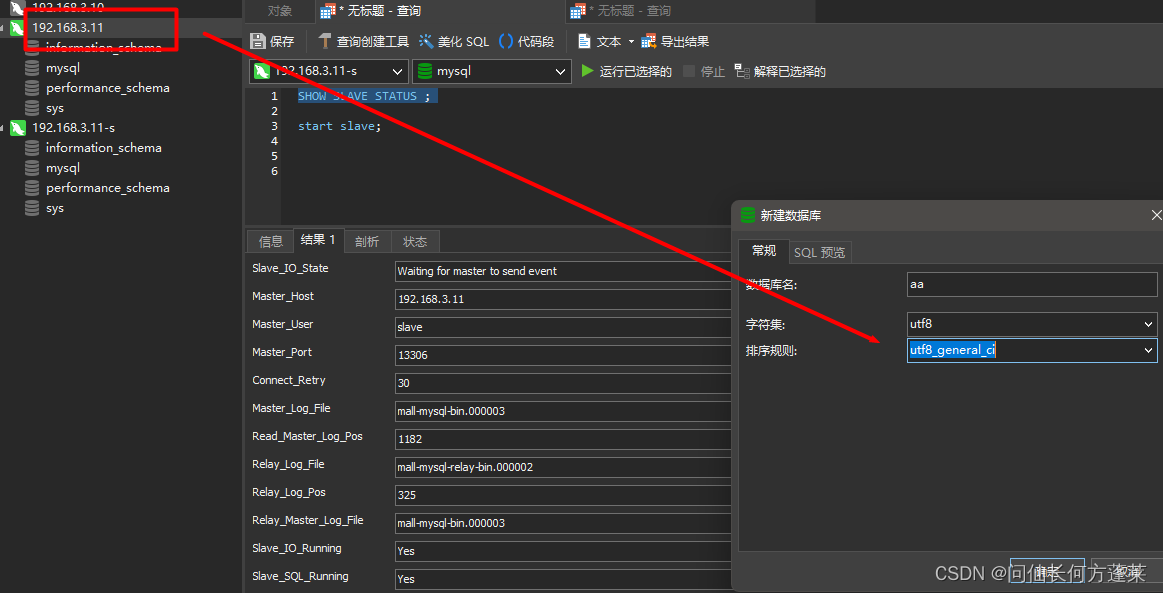1163x593 pixels.
Task: Click line 1 SHOW SLAVE STATUS in editor
Action: point(363,96)
